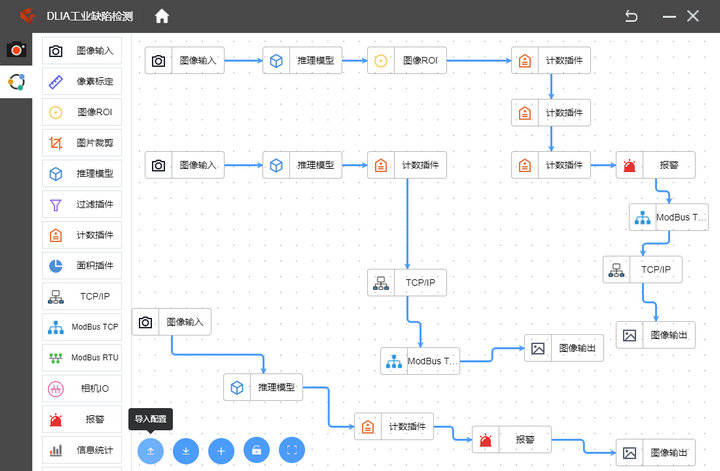
Task: Toggle the canvas lock button
Action: (x=256, y=451)
